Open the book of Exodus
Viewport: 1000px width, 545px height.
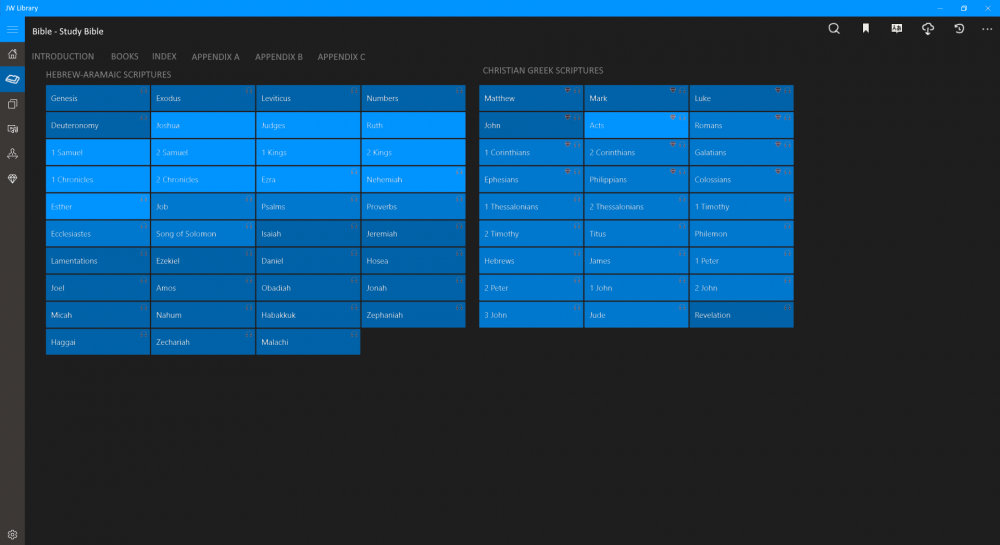click(x=203, y=98)
